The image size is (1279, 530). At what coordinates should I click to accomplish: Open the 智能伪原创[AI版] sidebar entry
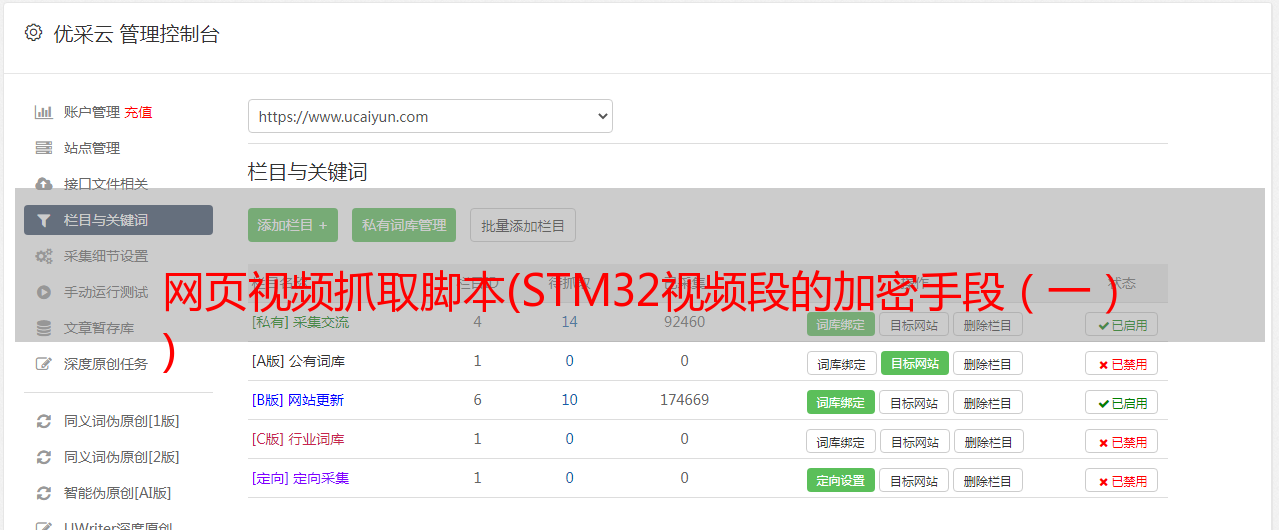[118, 493]
